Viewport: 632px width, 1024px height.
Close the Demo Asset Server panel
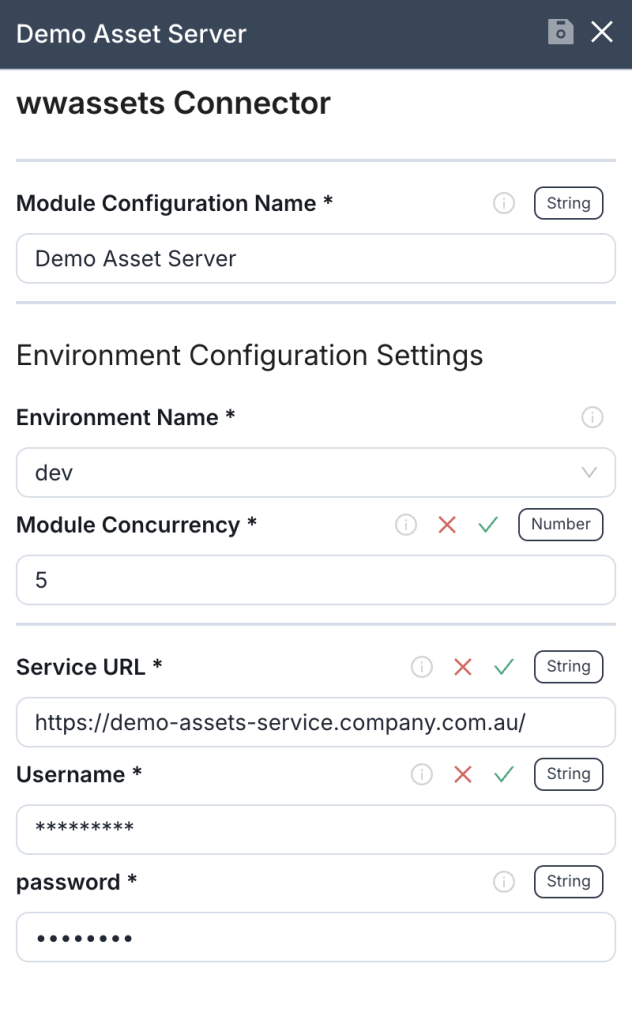[x=601, y=31]
